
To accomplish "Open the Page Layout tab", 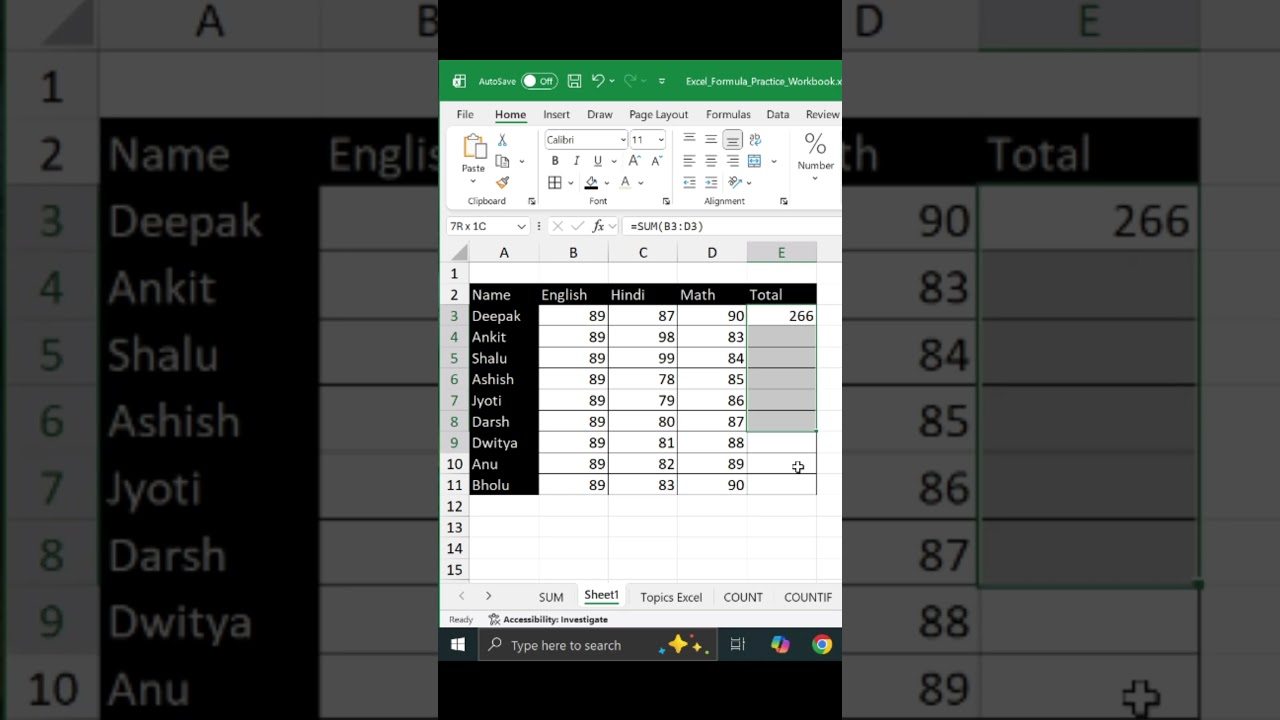I will click(658, 114).
